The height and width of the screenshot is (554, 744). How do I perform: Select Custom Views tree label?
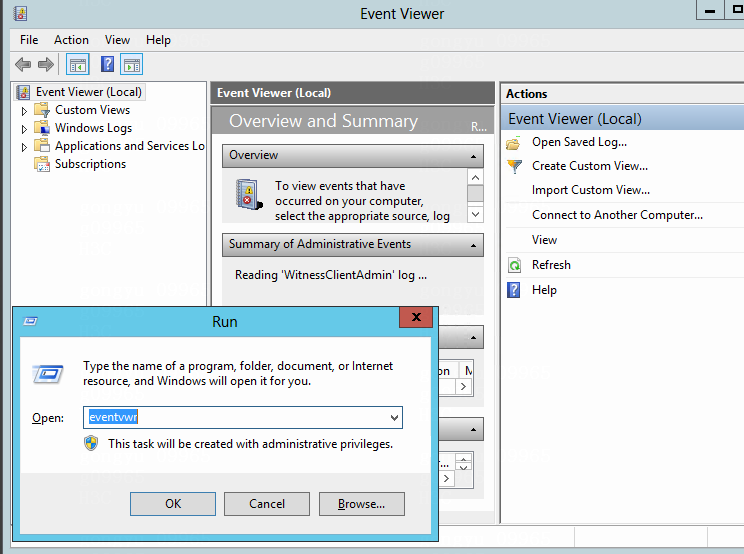click(93, 110)
